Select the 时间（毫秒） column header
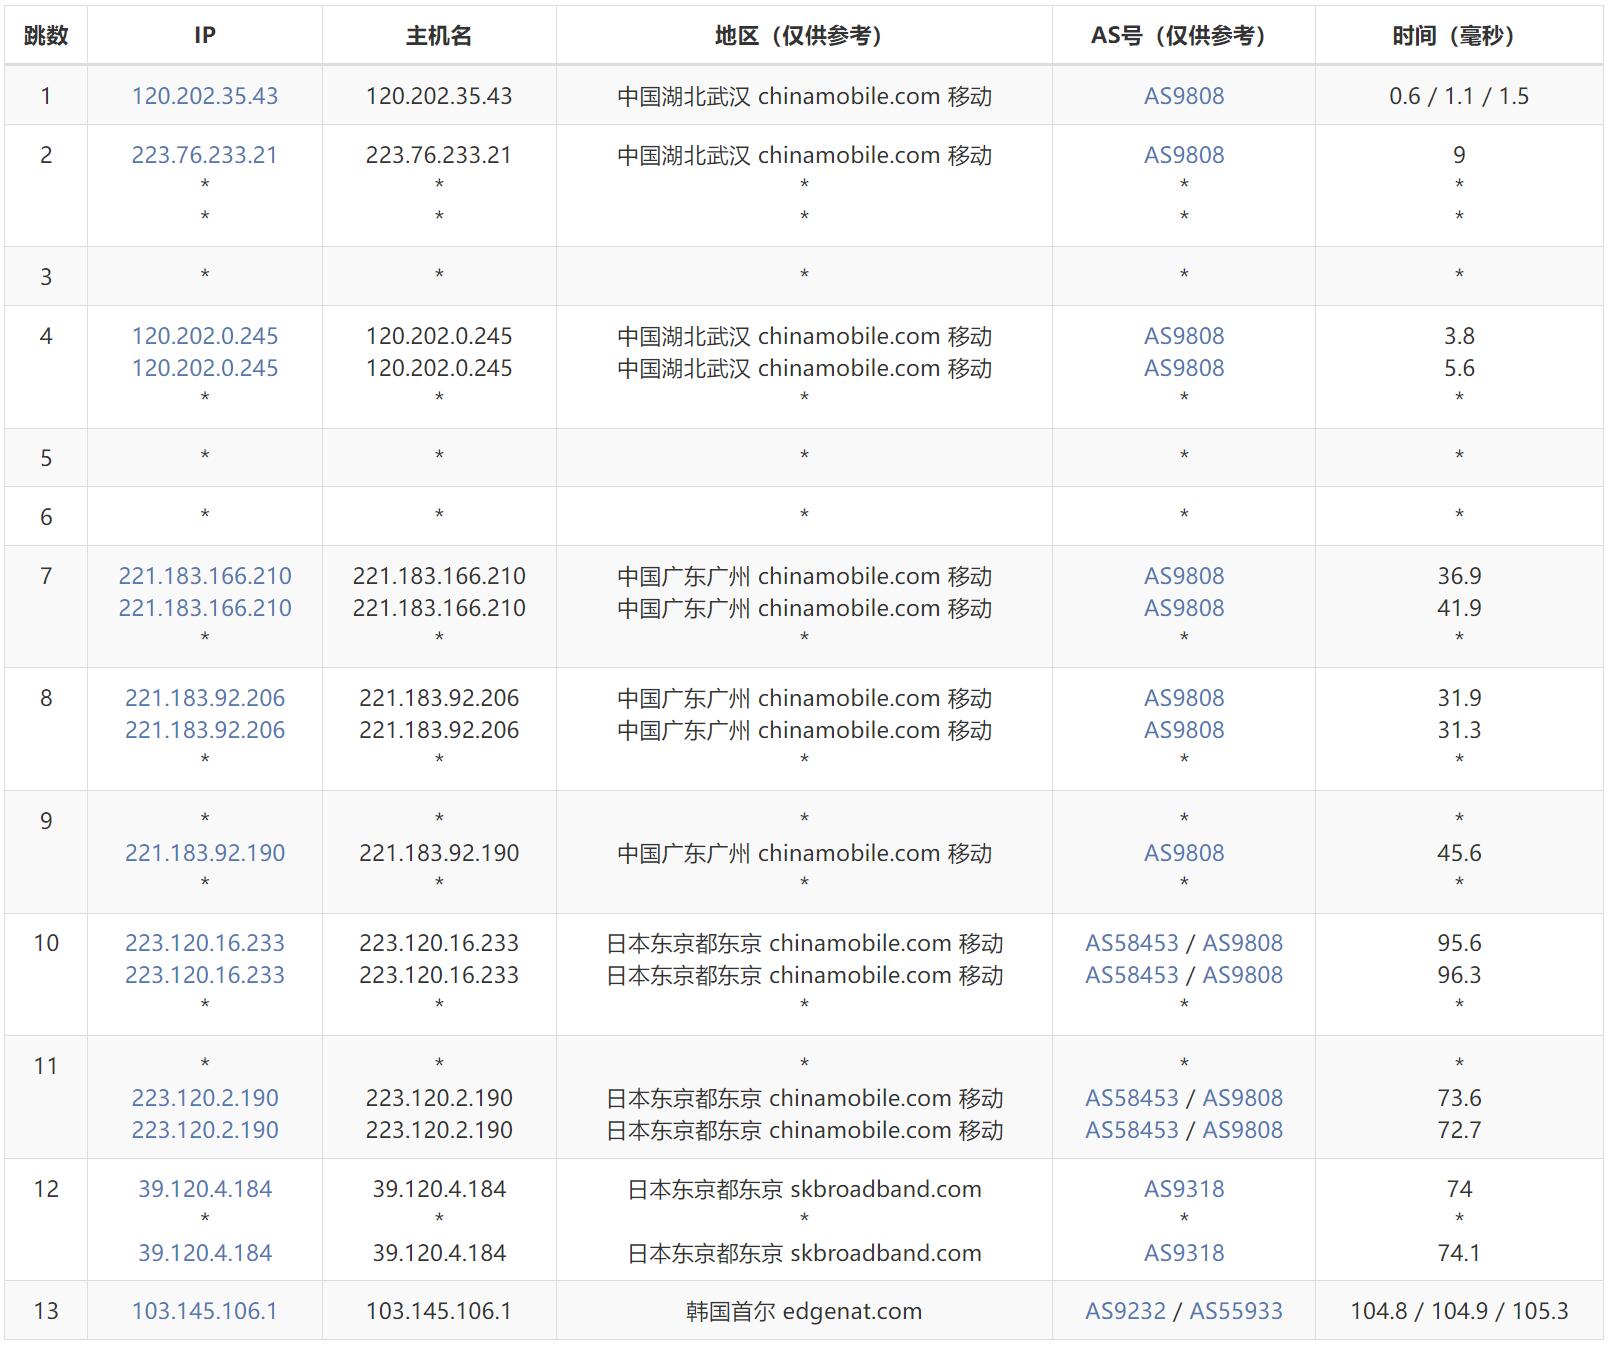 pyautogui.click(x=1459, y=36)
